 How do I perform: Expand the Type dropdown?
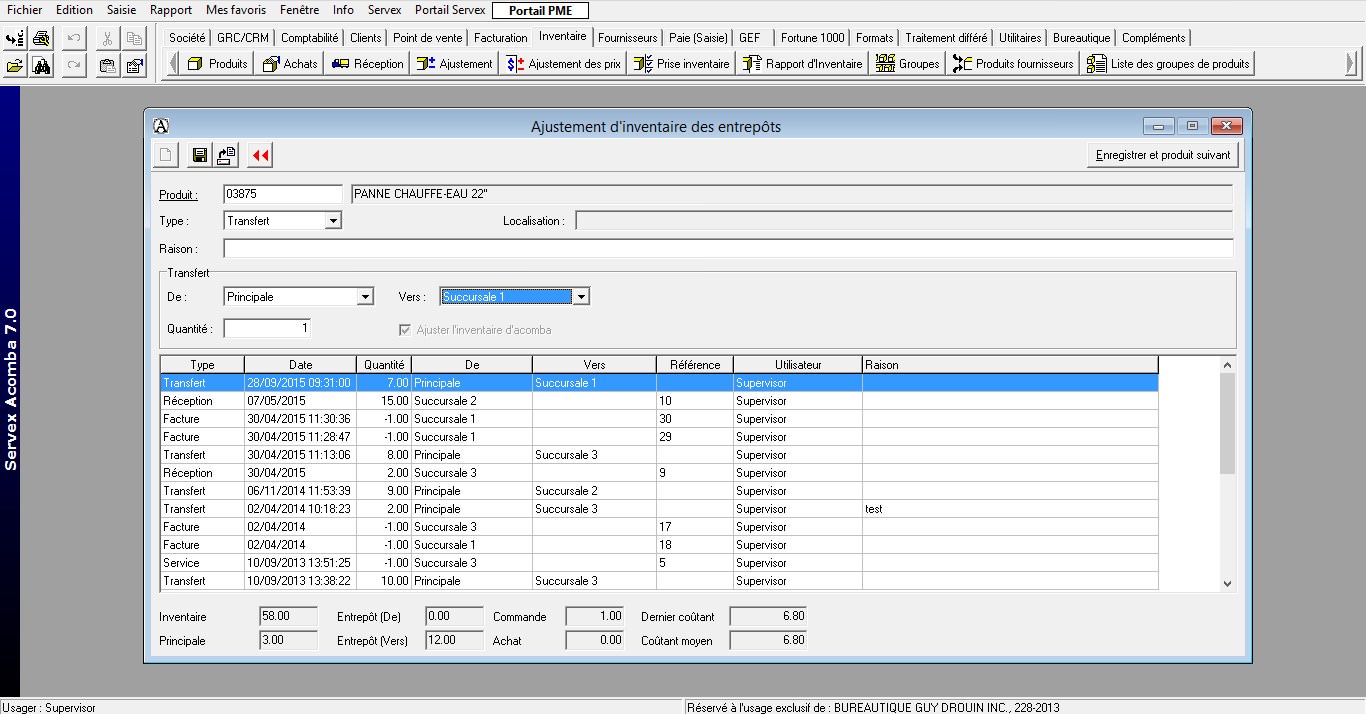coord(333,221)
